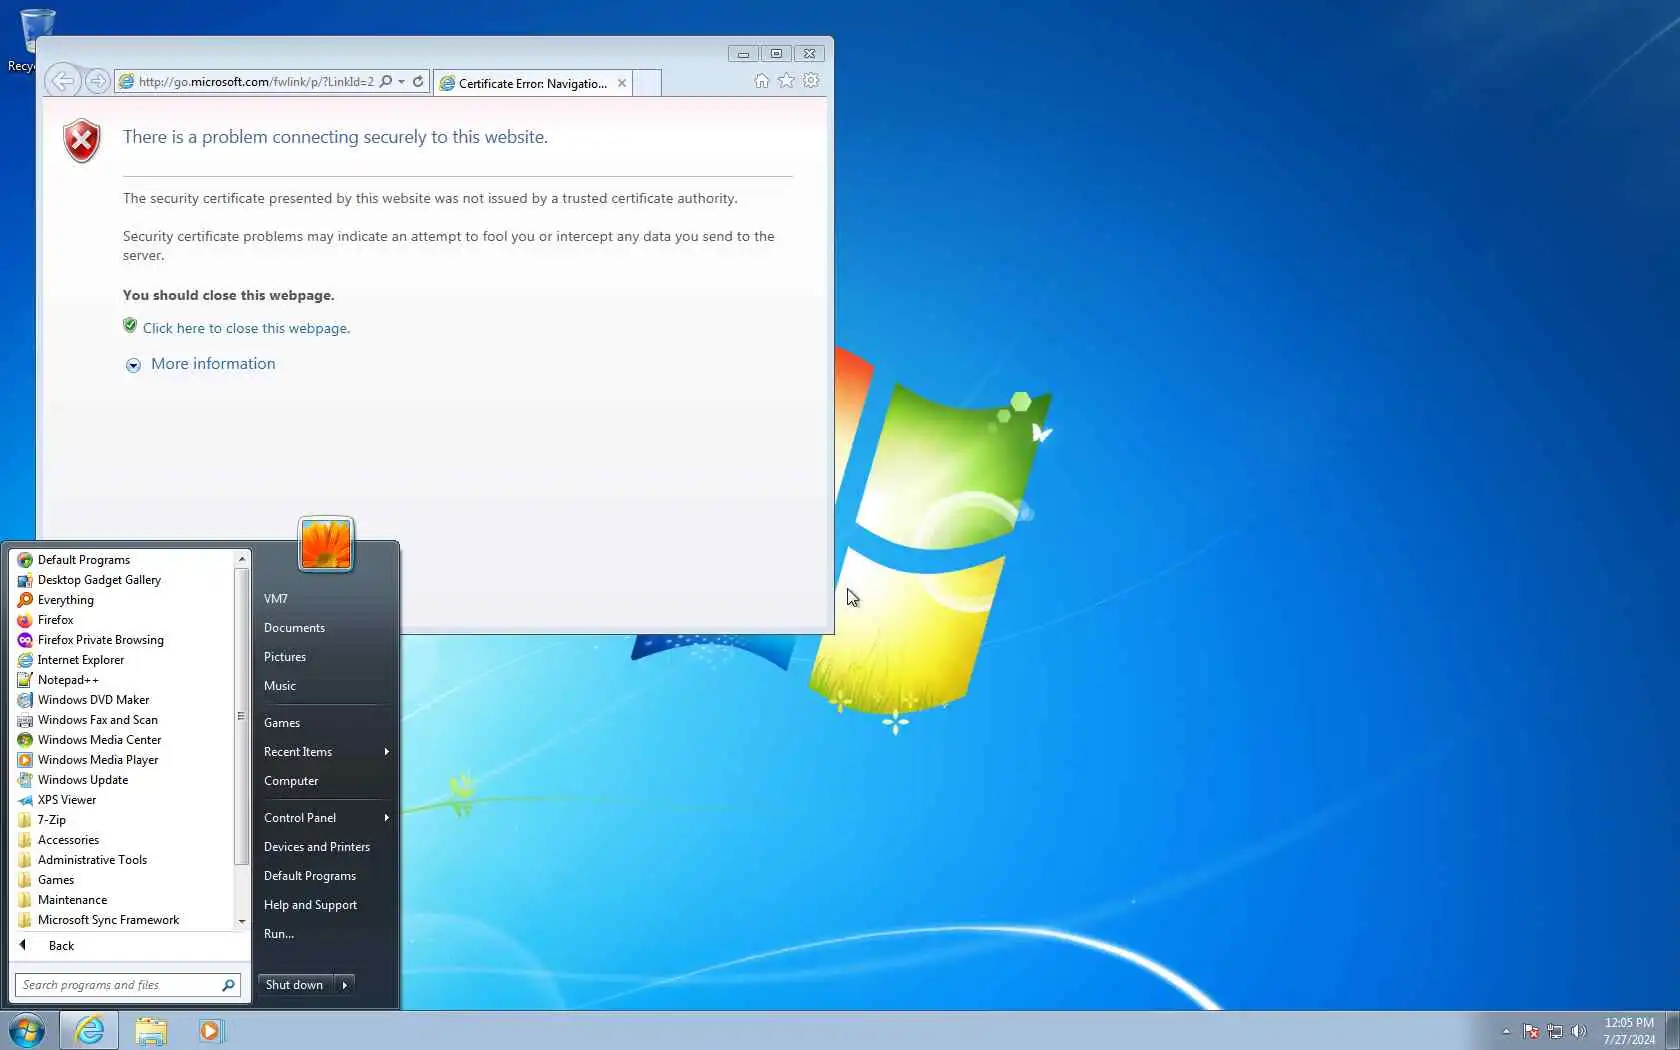This screenshot has width=1680, height=1050.
Task: Open Music library
Action: (324, 686)
